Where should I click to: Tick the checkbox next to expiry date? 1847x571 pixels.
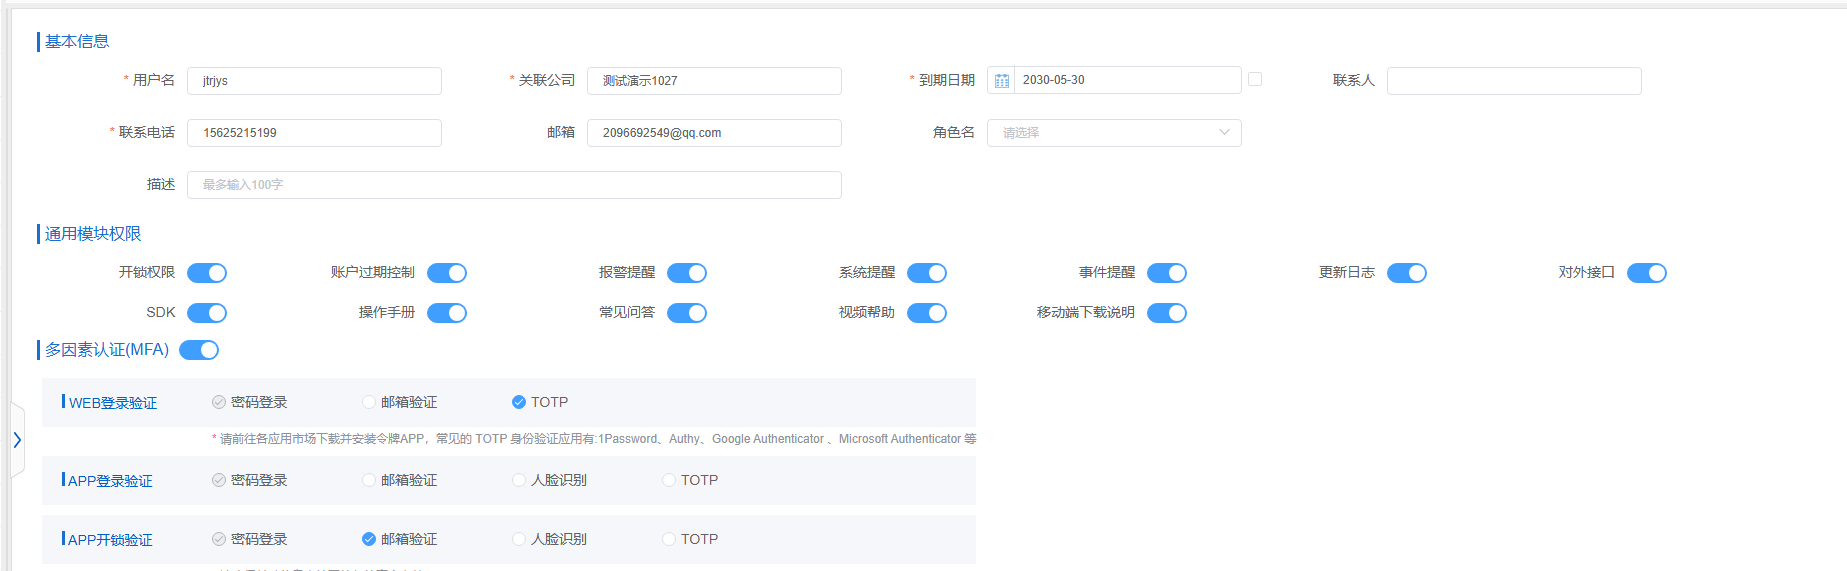pyautogui.click(x=1255, y=80)
